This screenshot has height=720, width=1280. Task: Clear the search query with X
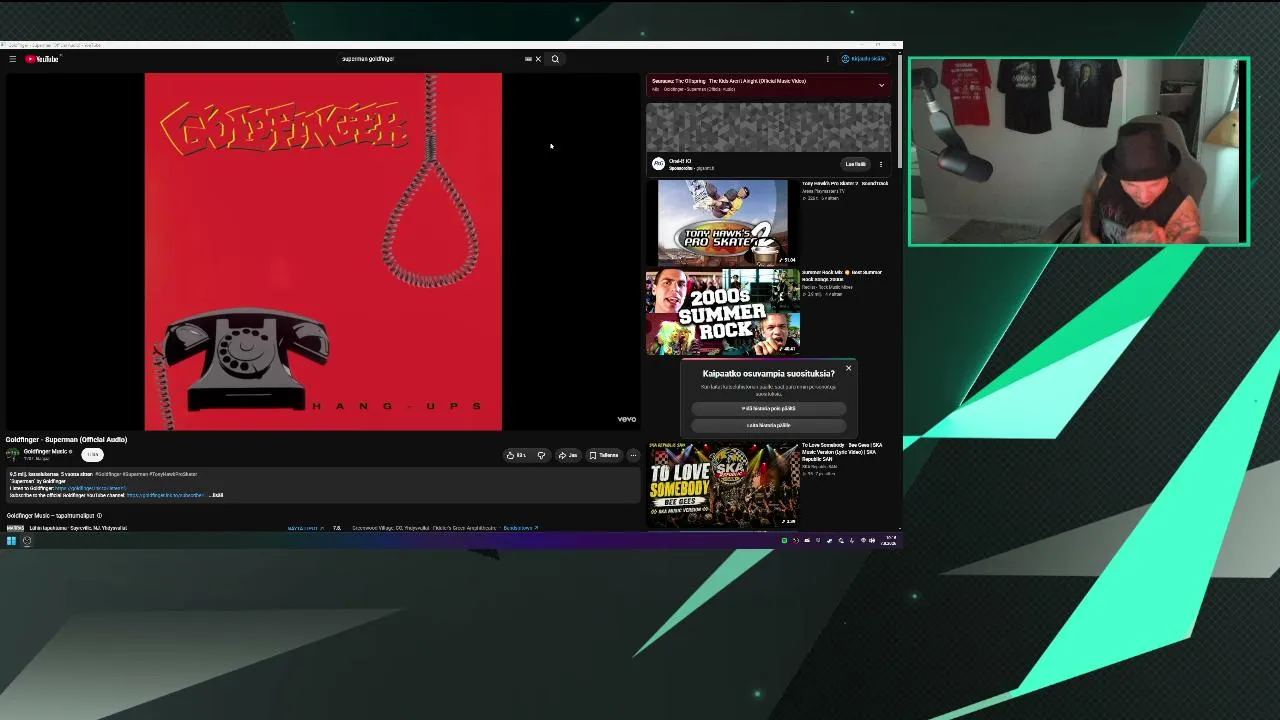point(538,59)
